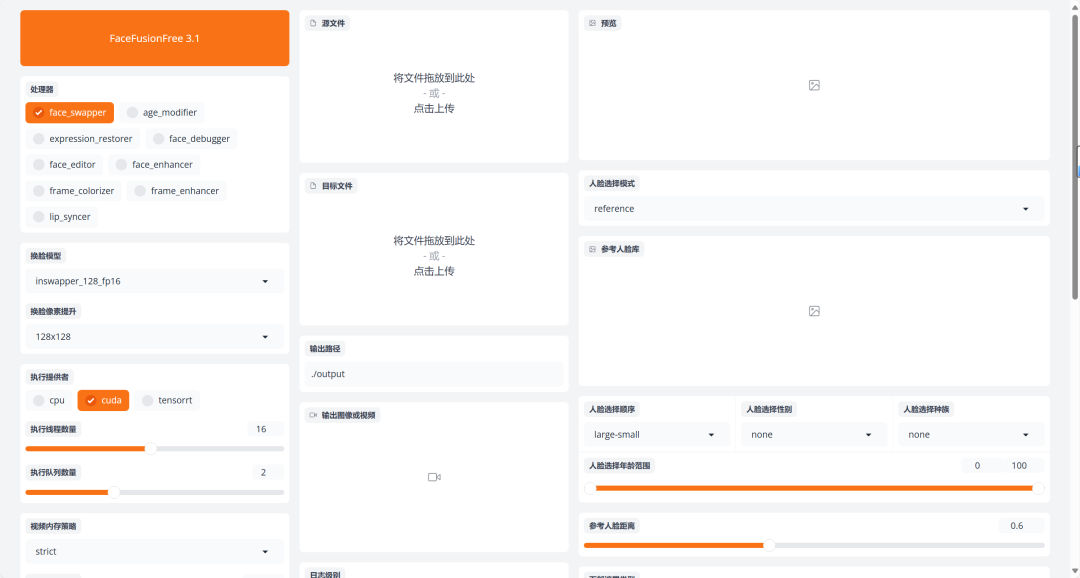The height and width of the screenshot is (578, 1080).
Task: Disable the face_swapper processor
Action: (70, 112)
